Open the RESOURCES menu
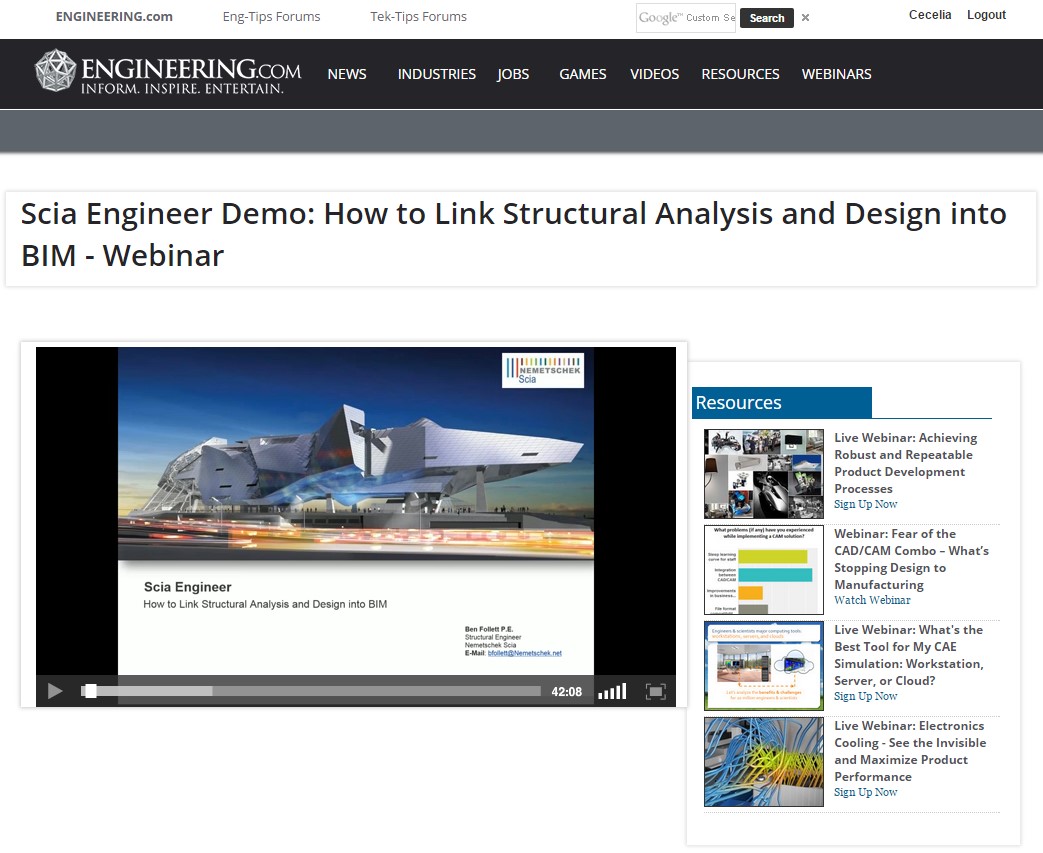Viewport: 1043px width, 853px height. pos(740,74)
